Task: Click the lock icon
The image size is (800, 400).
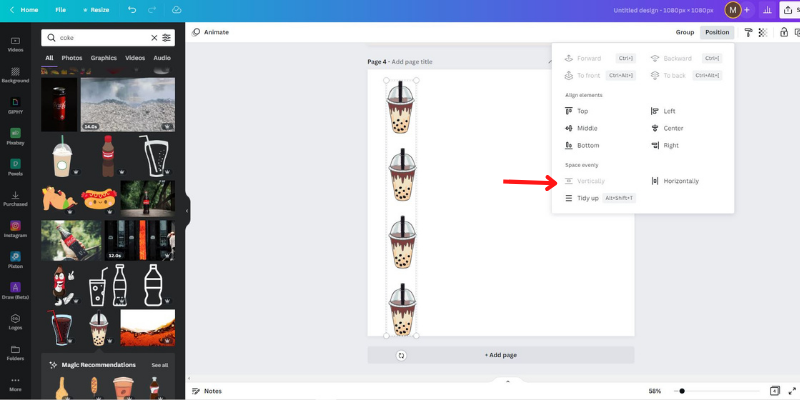Action: click(784, 32)
